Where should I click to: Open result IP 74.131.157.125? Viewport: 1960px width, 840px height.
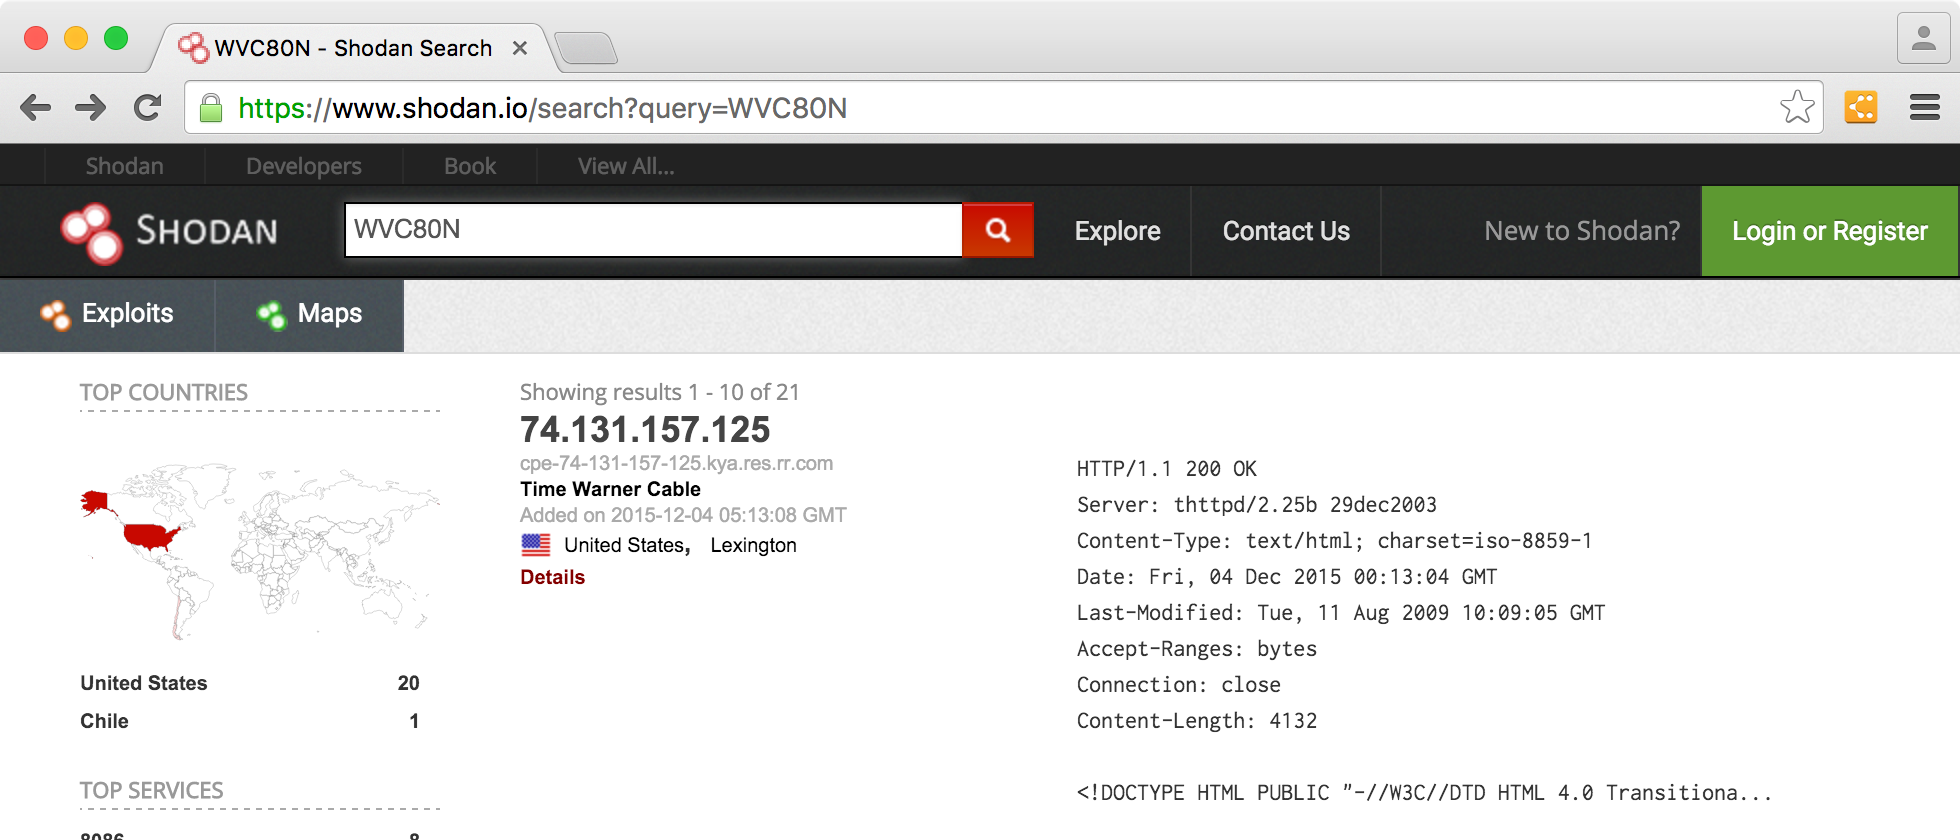coord(645,430)
